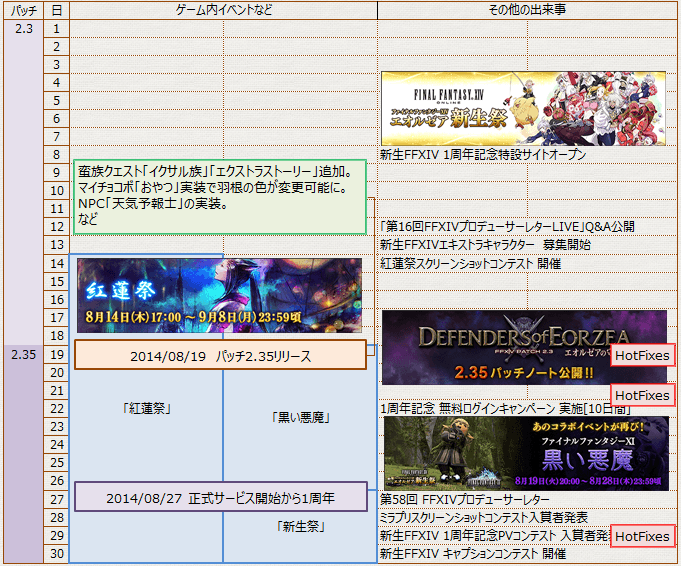
Task: Click 新生FFXIV キャプションコンテスト 開催 entry
Action: 473,554
